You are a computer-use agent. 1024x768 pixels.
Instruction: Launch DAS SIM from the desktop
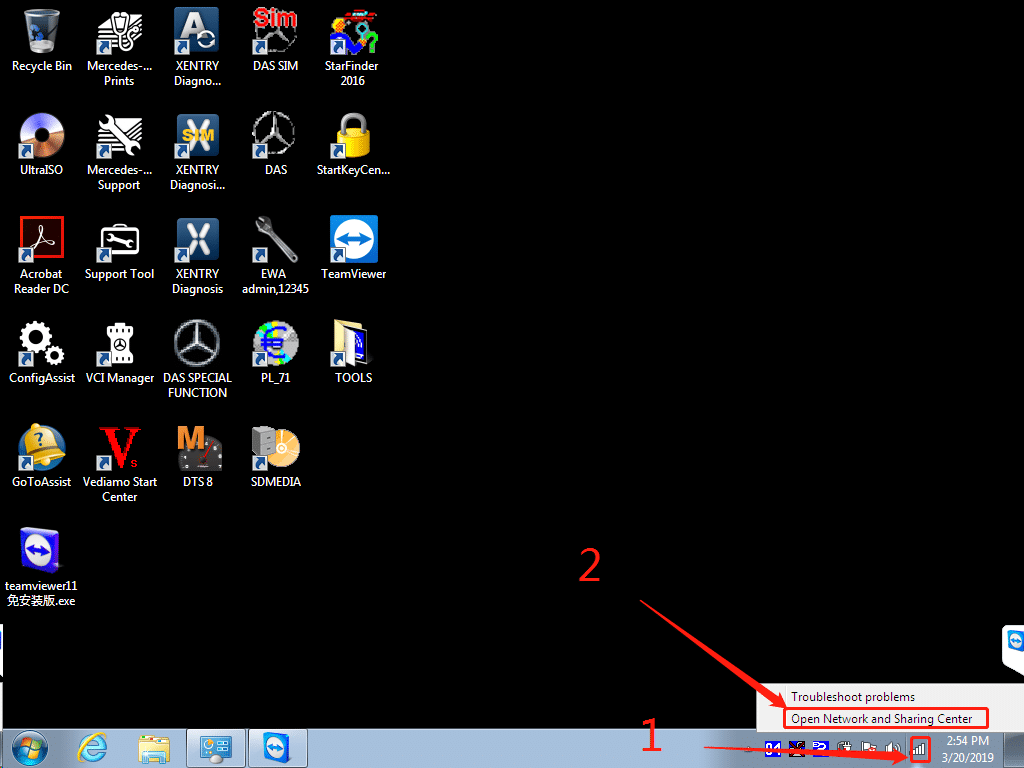pos(275,33)
